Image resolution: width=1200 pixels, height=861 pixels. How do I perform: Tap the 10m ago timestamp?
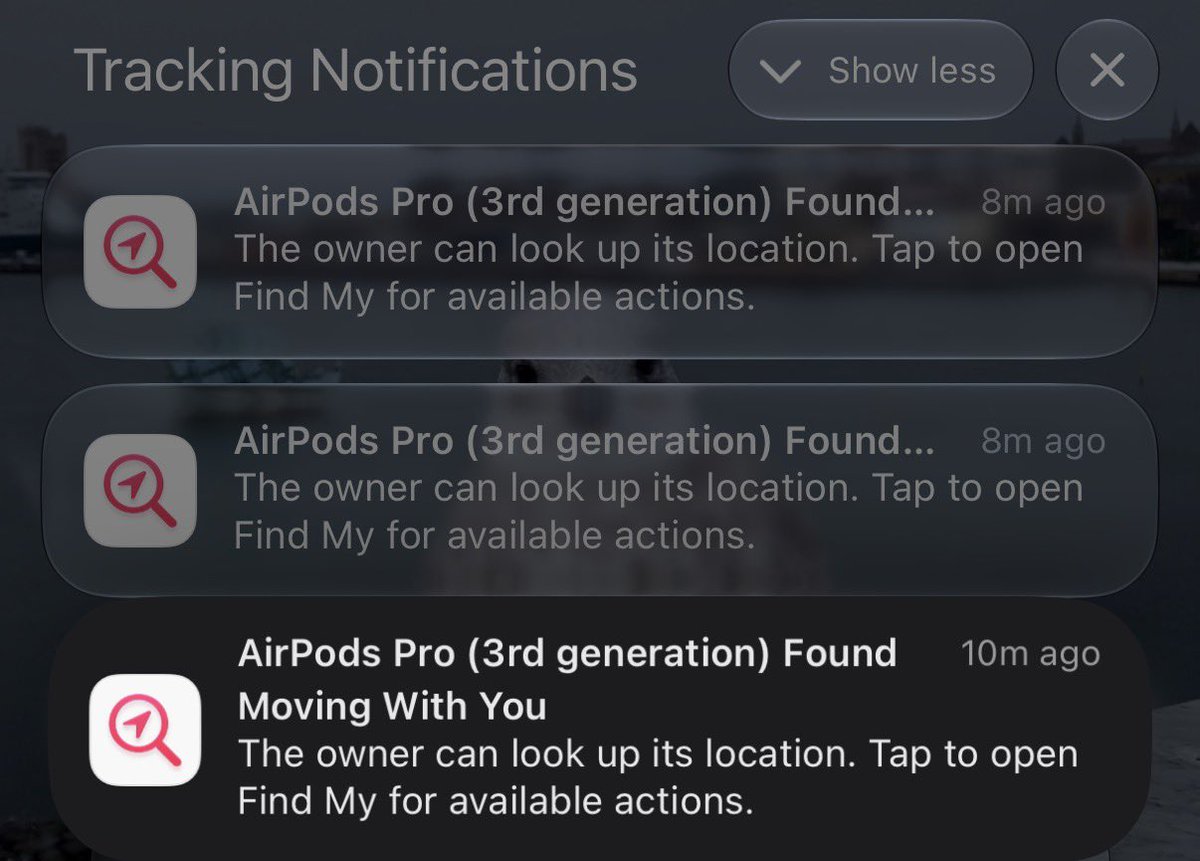click(1030, 654)
